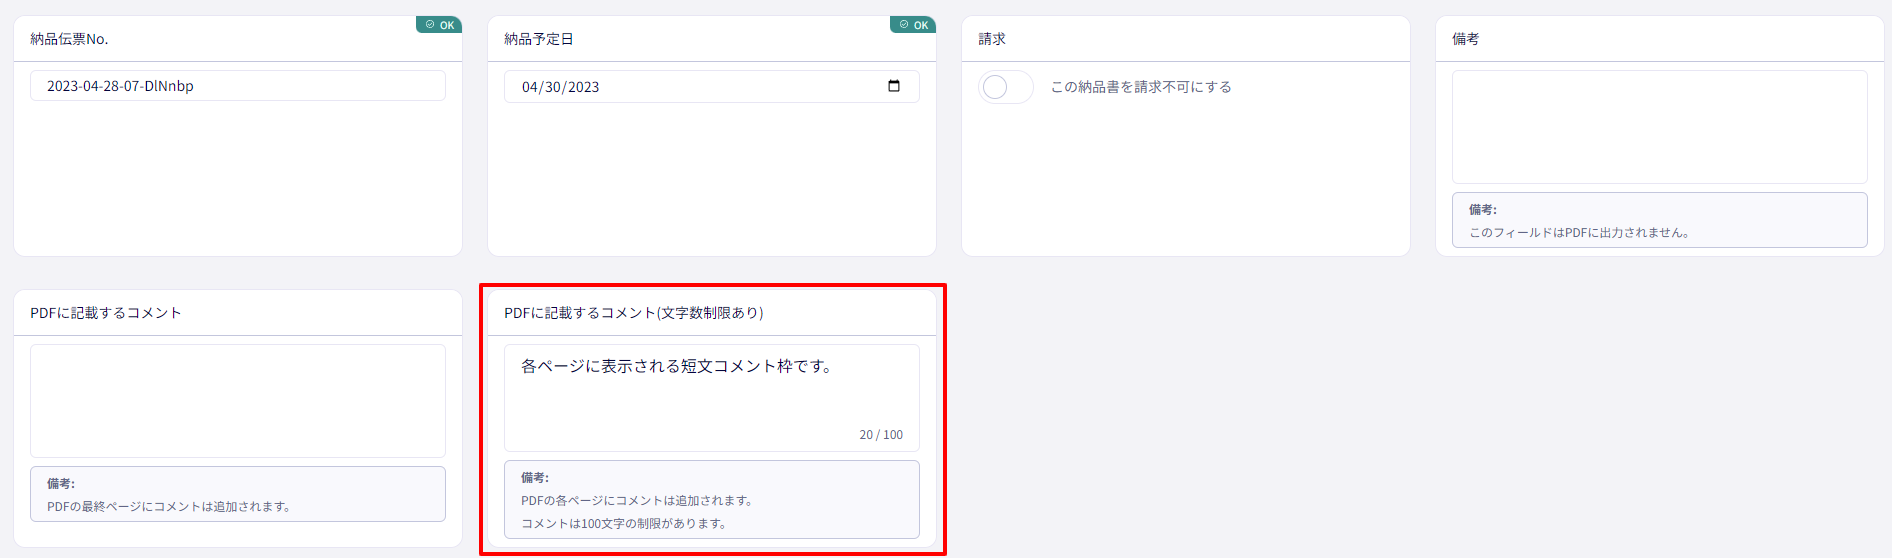Click the empty PDFに記載するコメント textarea
The height and width of the screenshot is (558, 1892).
pyautogui.click(x=238, y=401)
